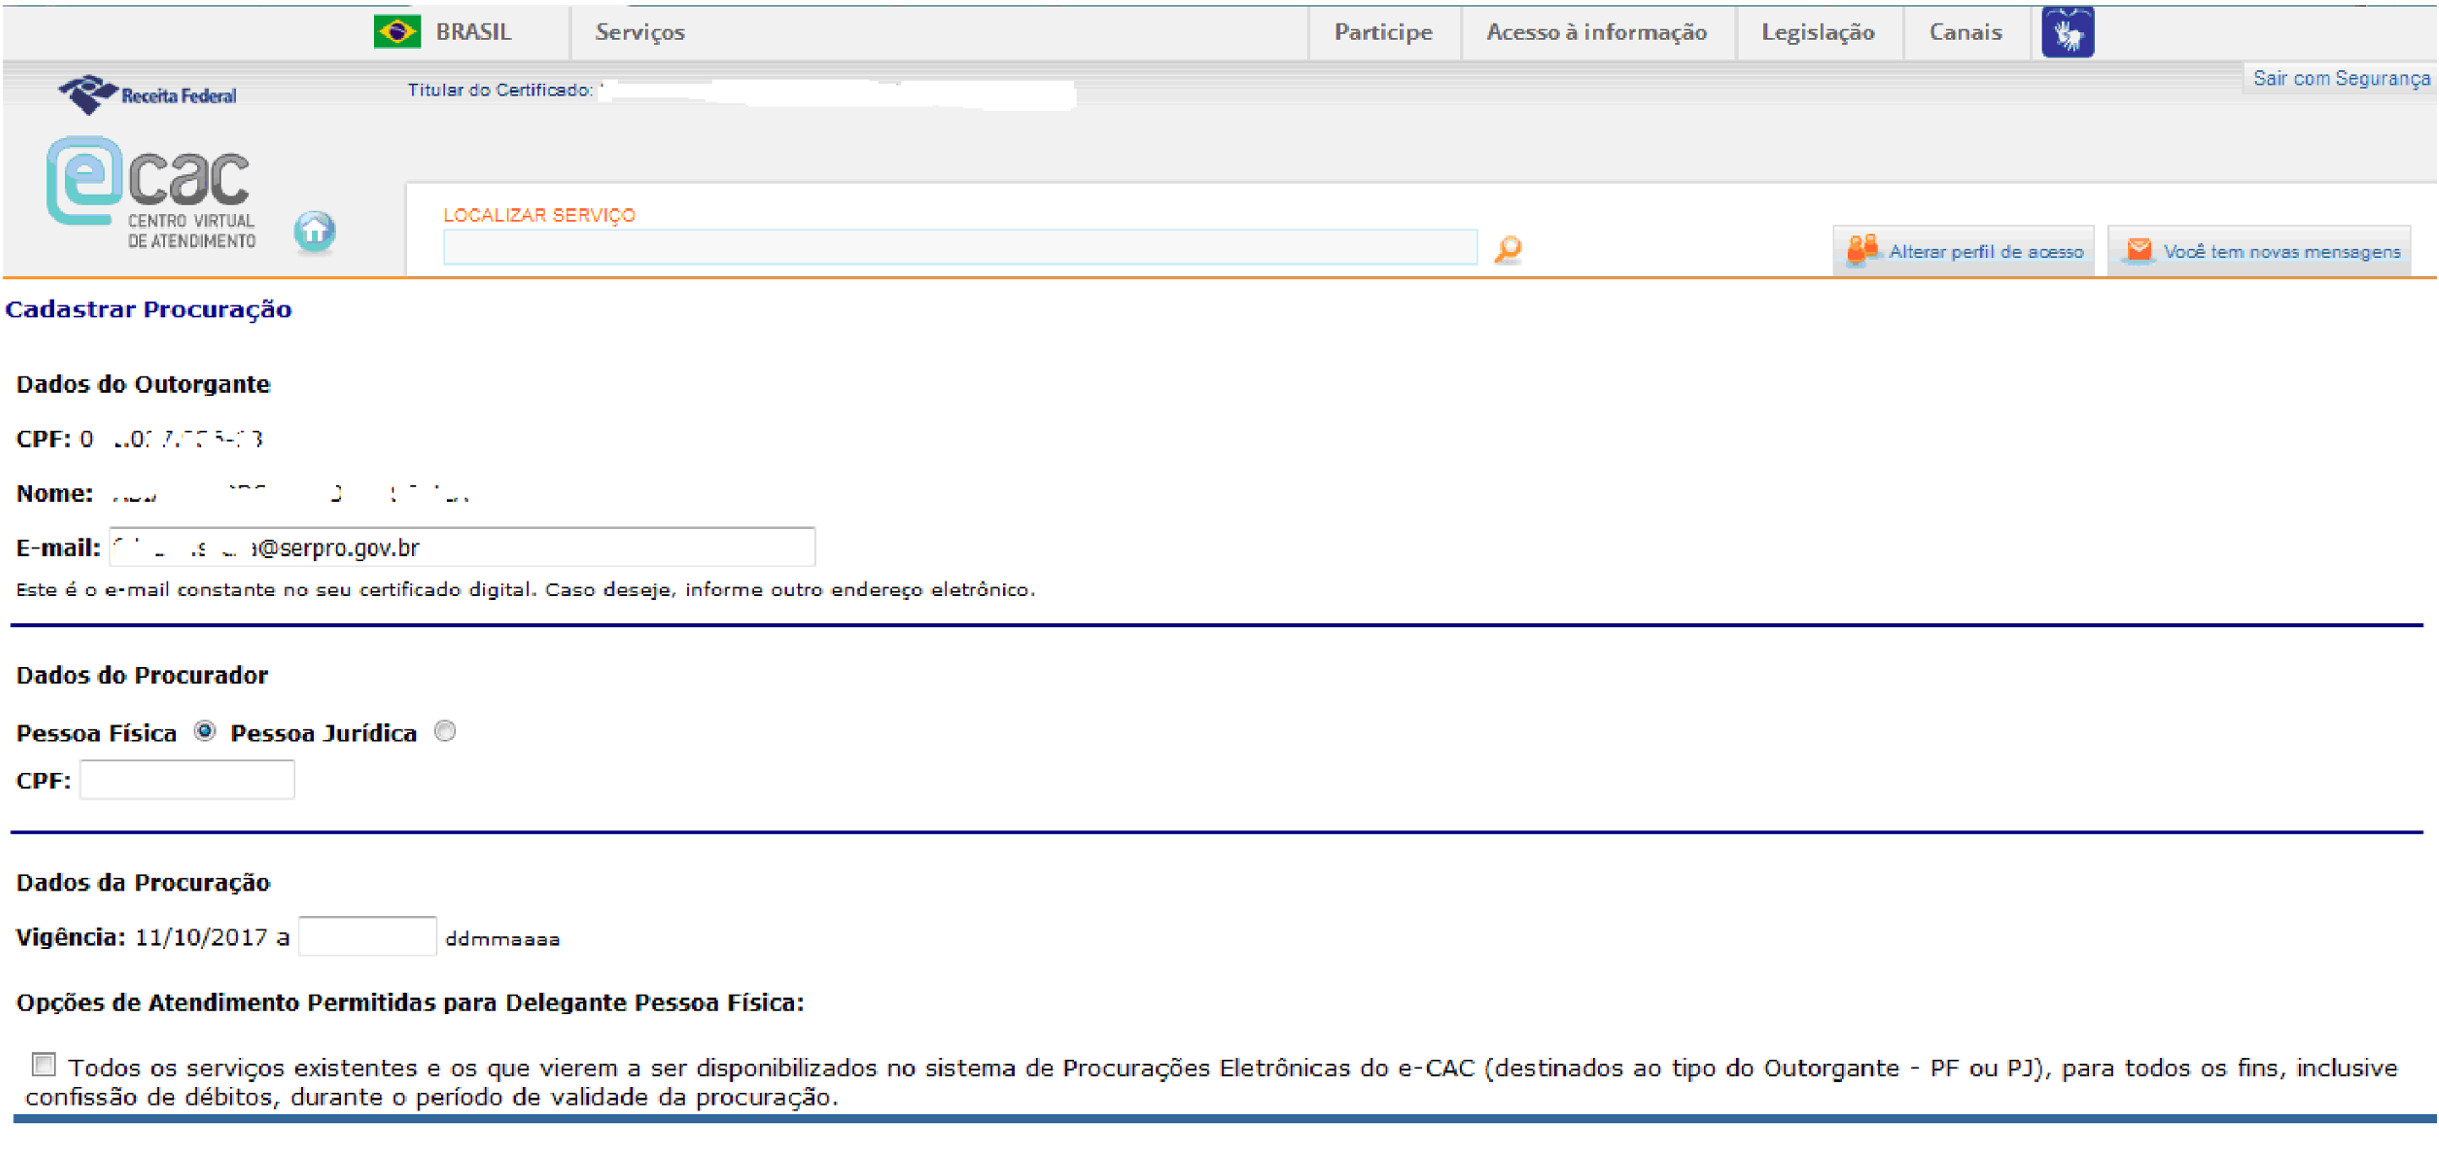Image resolution: width=2439 pixels, height=1158 pixels.
Task: Open the Serviços menu
Action: tap(640, 33)
